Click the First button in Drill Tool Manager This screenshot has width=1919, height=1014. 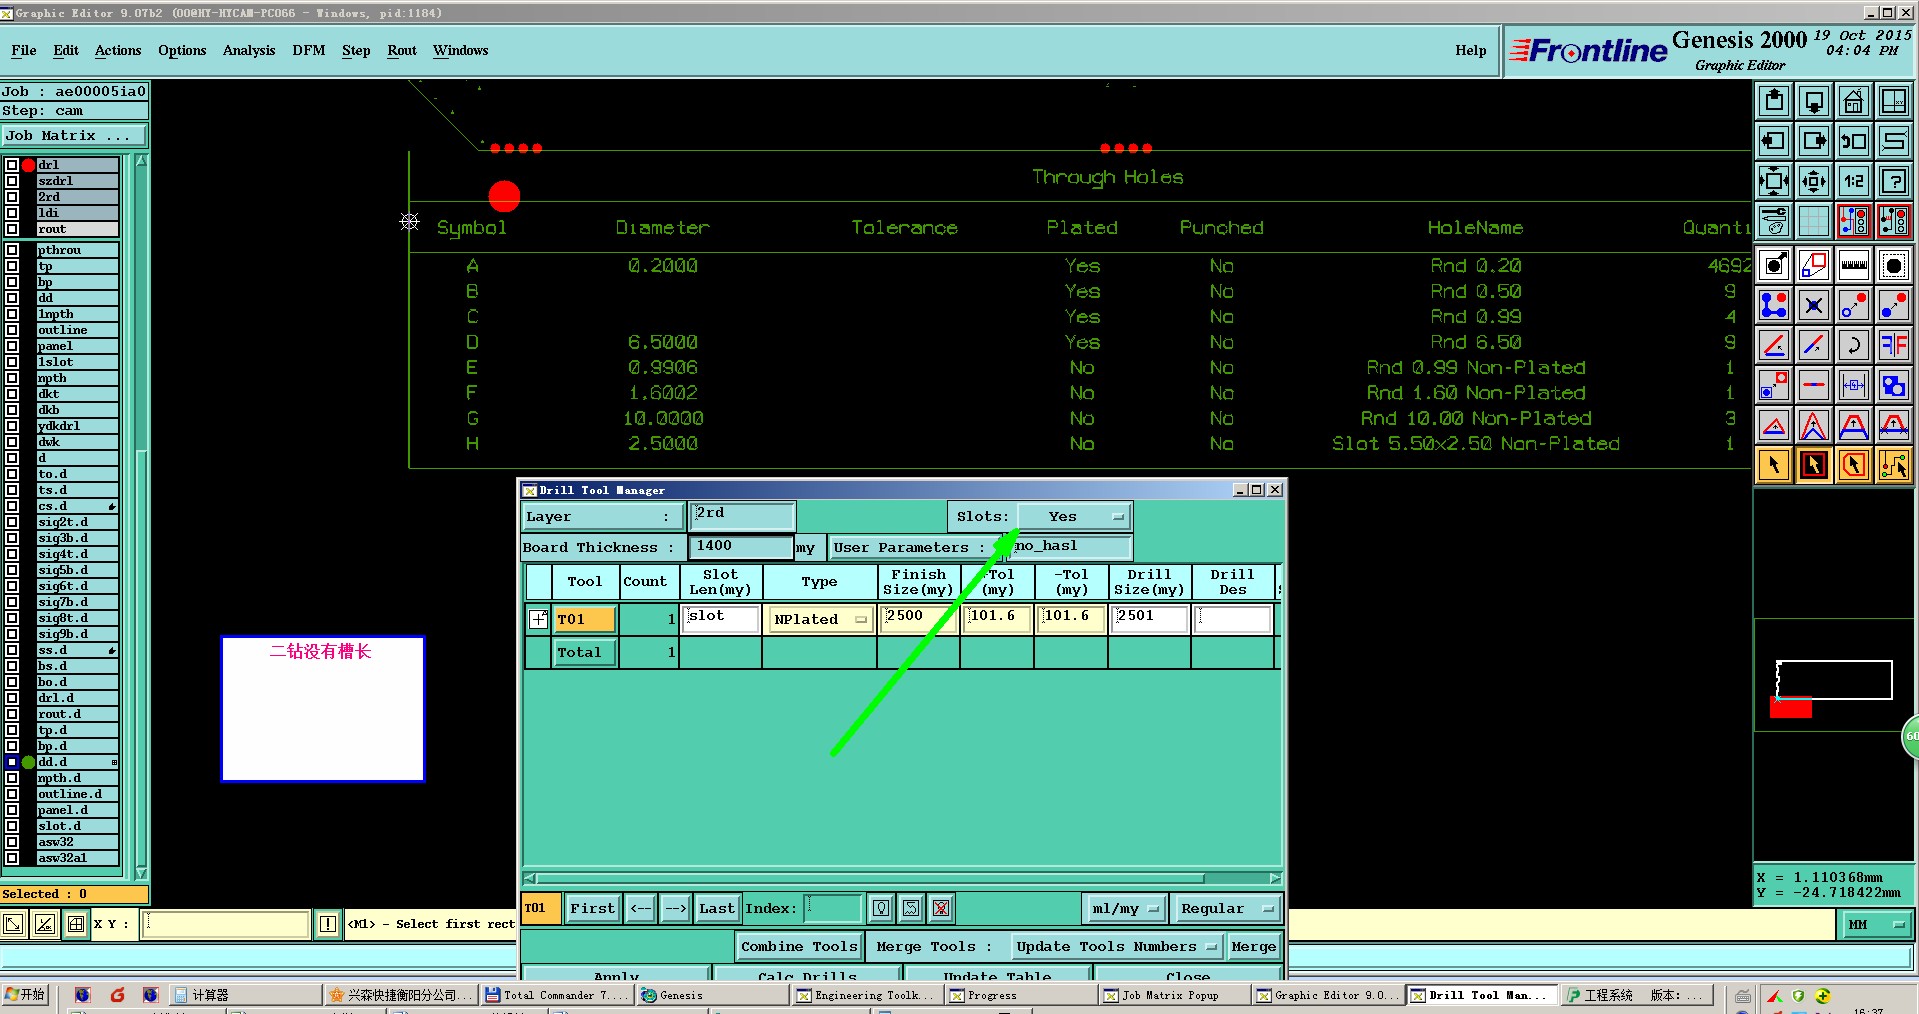(x=592, y=908)
